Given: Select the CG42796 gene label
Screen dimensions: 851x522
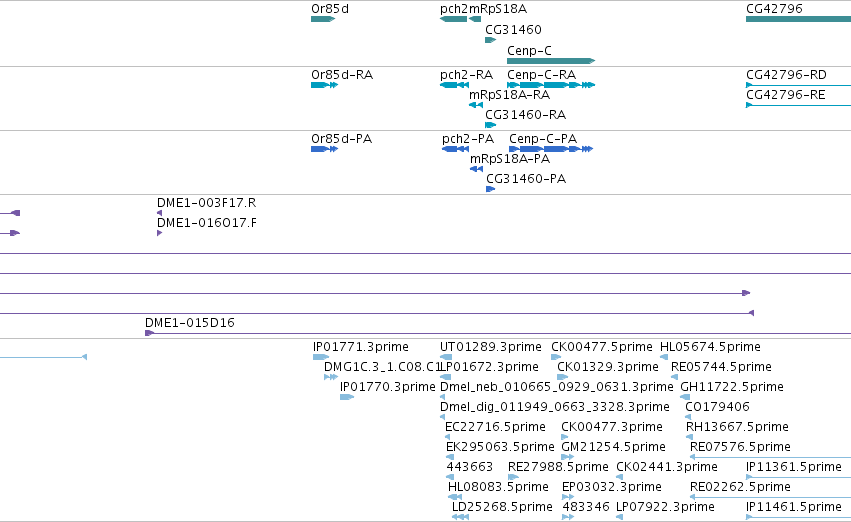Looking at the screenshot, I should pyautogui.click(x=774, y=9).
